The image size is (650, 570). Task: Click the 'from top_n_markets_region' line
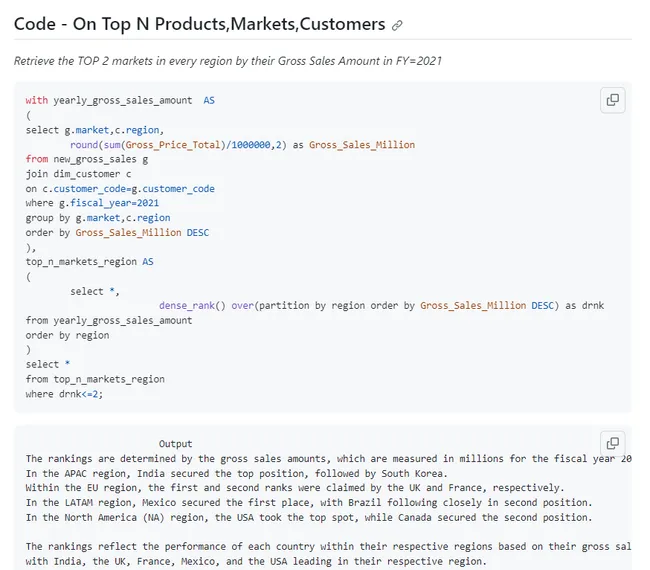(x=95, y=379)
